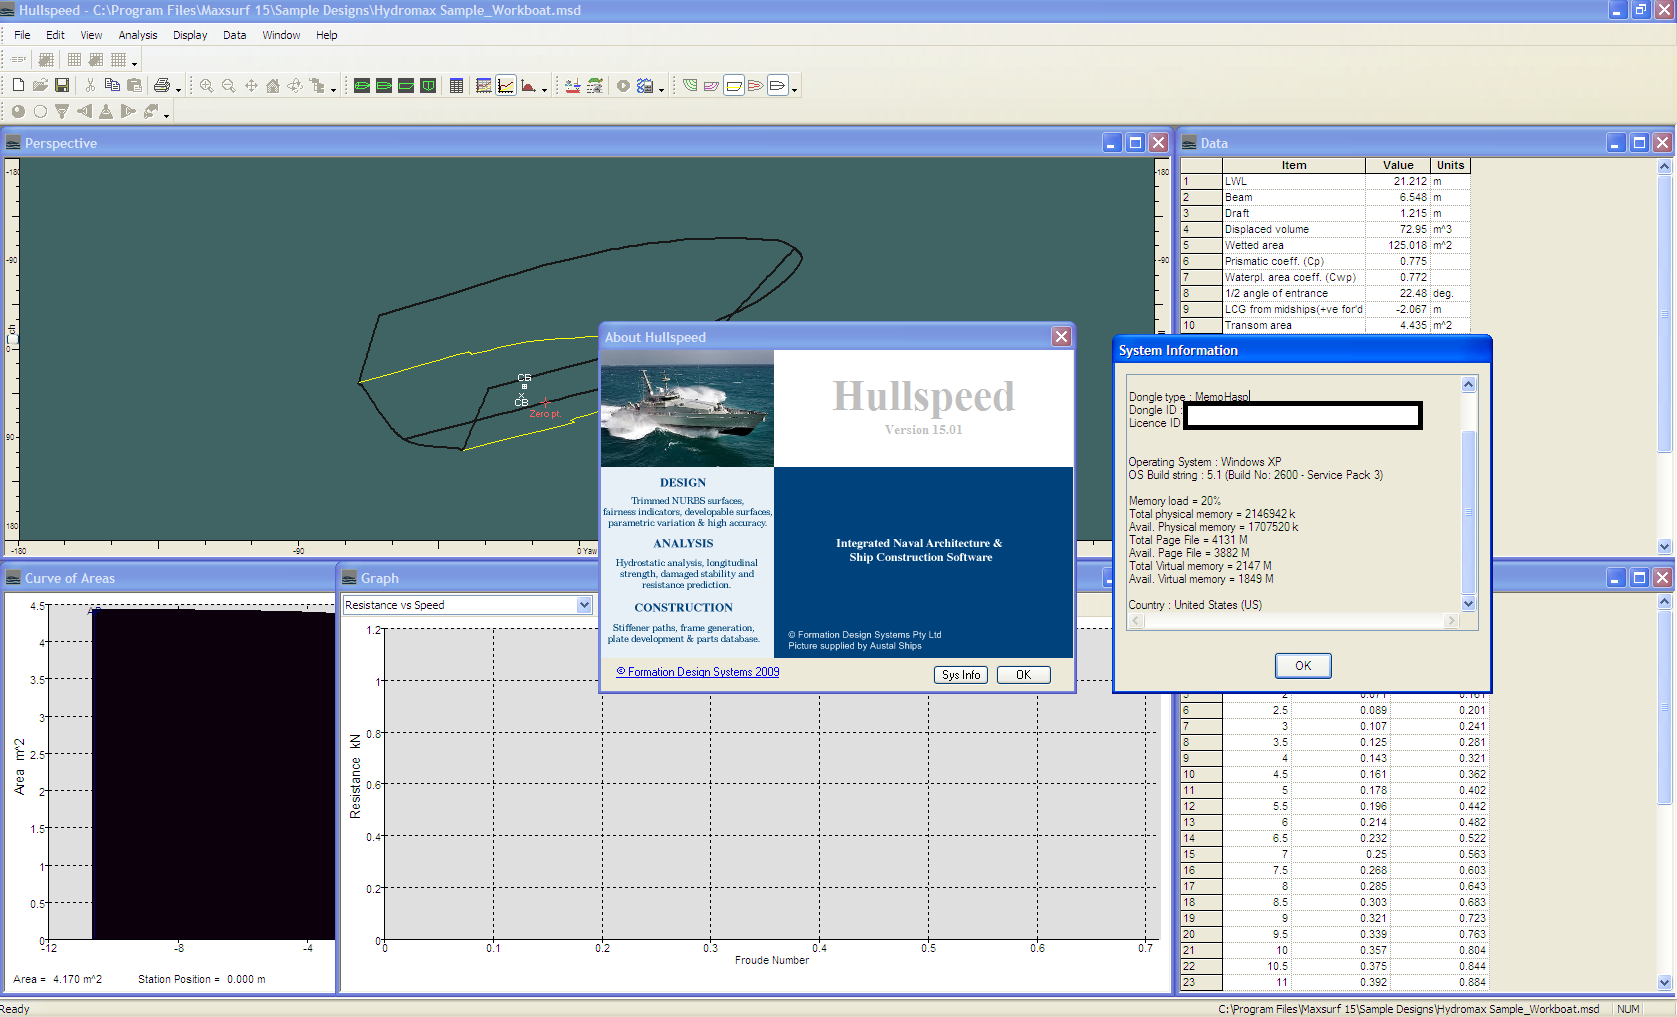1677x1017 pixels.
Task: Expand the contour toolbar overflow arrow
Action: coord(795,90)
